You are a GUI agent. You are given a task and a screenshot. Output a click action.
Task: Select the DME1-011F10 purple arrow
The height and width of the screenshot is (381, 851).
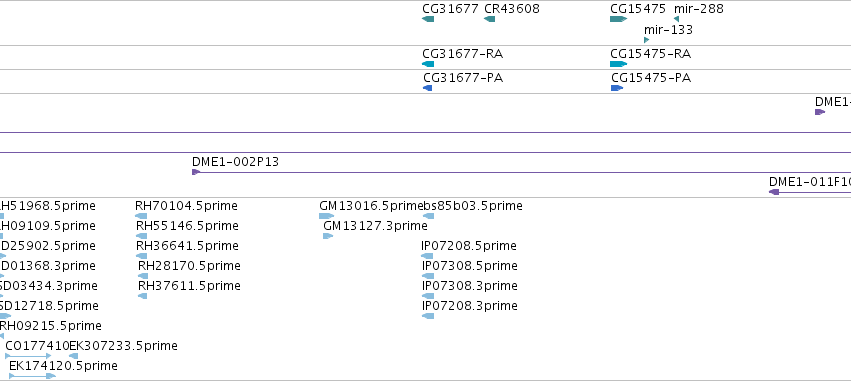pos(774,192)
